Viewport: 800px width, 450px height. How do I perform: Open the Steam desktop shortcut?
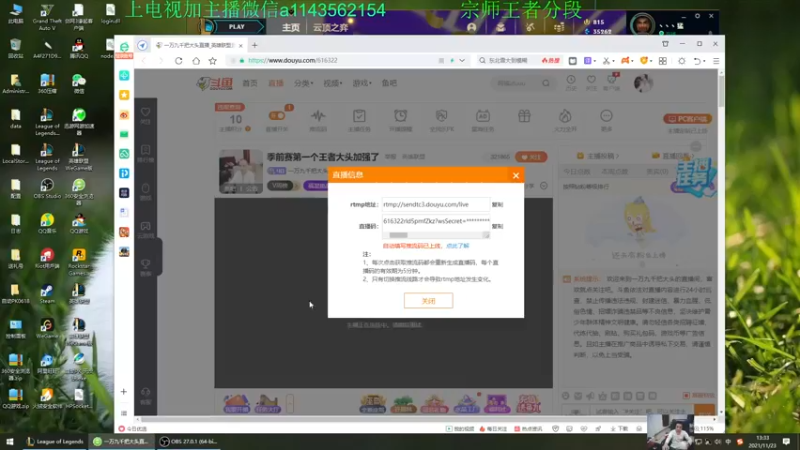pyautogui.click(x=47, y=294)
